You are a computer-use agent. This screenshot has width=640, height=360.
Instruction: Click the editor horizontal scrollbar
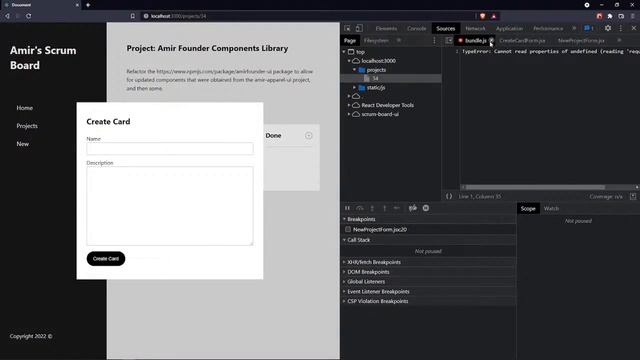(x=535, y=187)
